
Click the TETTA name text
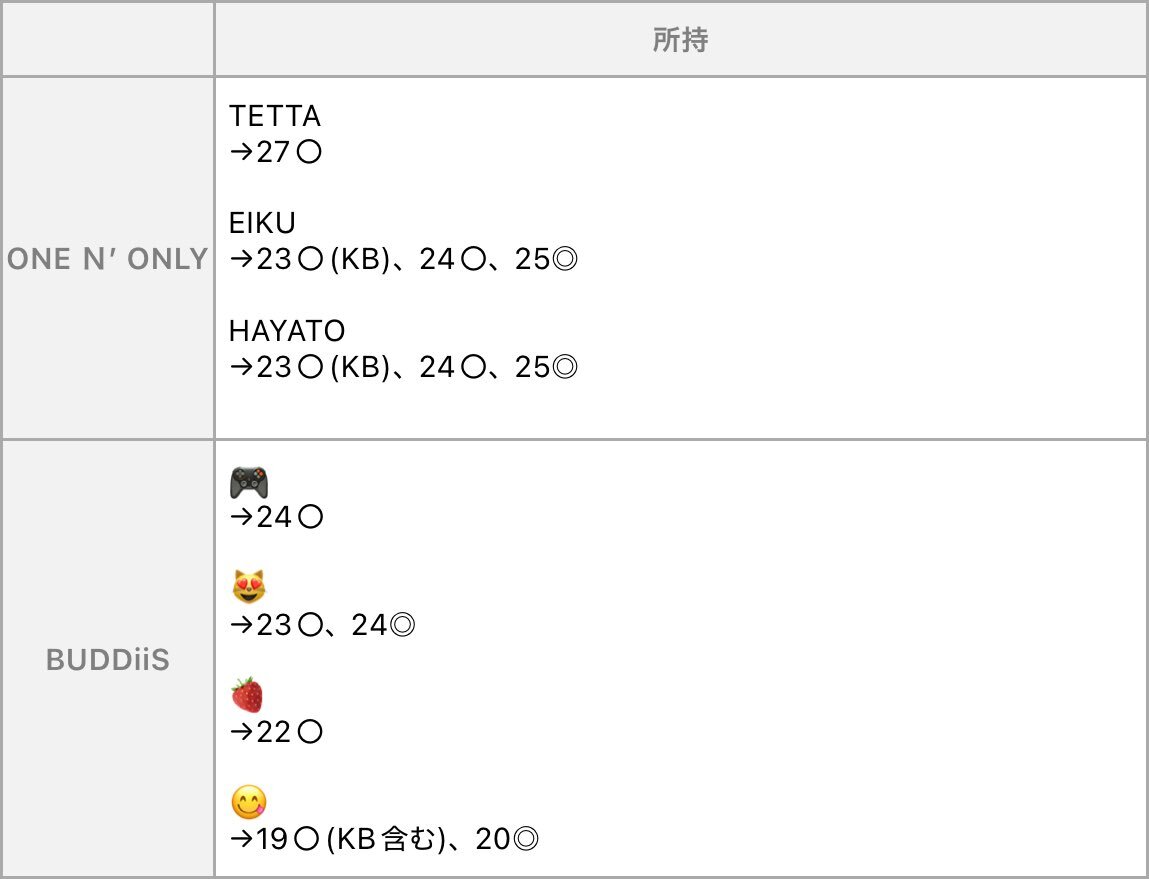tap(275, 116)
